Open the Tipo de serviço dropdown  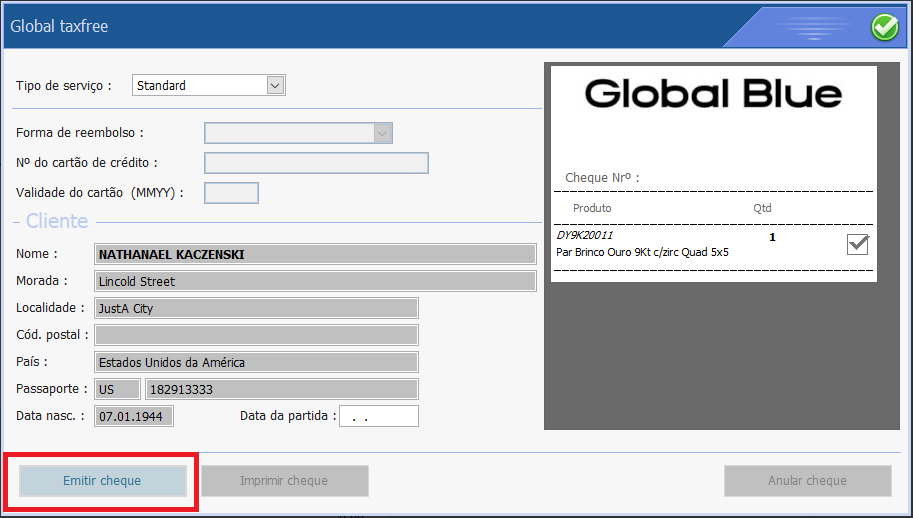[276, 86]
